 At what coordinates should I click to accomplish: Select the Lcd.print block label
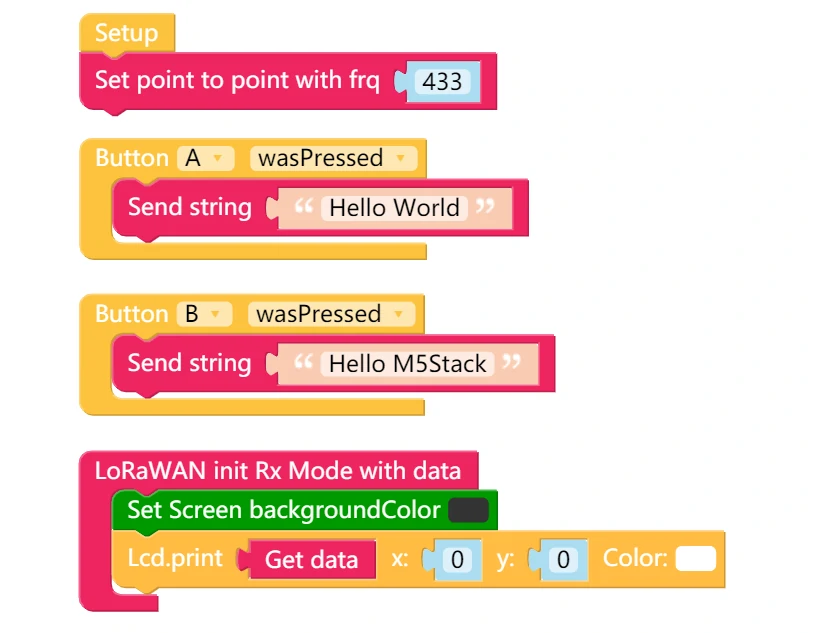tap(175, 558)
